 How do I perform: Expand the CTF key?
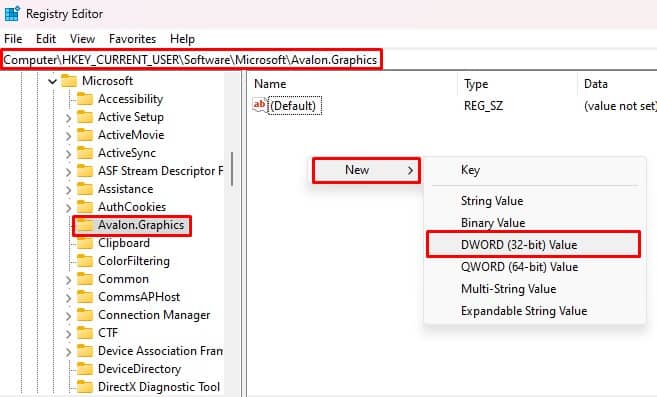tap(68, 334)
